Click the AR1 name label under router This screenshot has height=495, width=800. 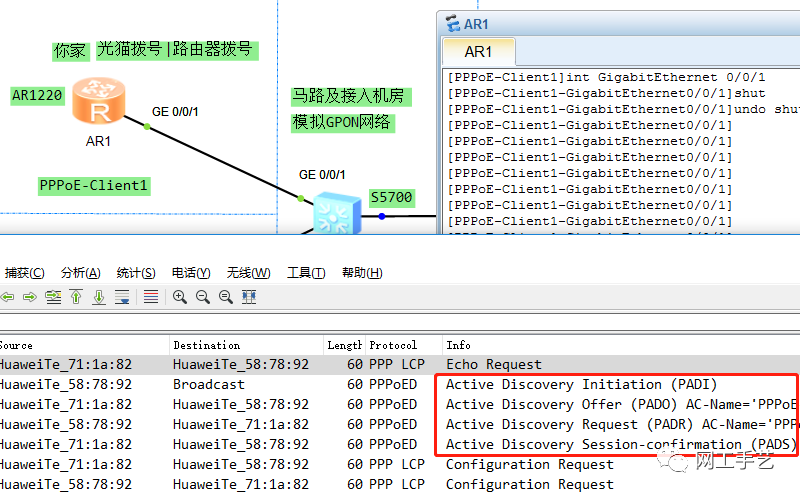pos(98,141)
